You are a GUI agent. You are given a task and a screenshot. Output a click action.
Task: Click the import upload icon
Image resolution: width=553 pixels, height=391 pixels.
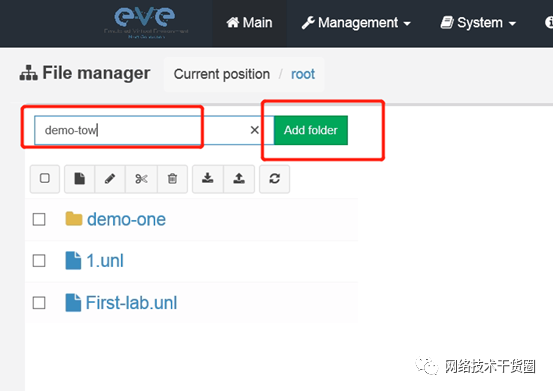[239, 179]
